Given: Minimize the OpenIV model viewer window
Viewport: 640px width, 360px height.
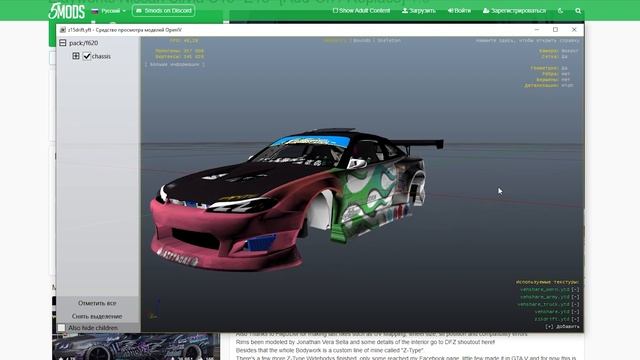Looking at the screenshot, I should [537, 29].
